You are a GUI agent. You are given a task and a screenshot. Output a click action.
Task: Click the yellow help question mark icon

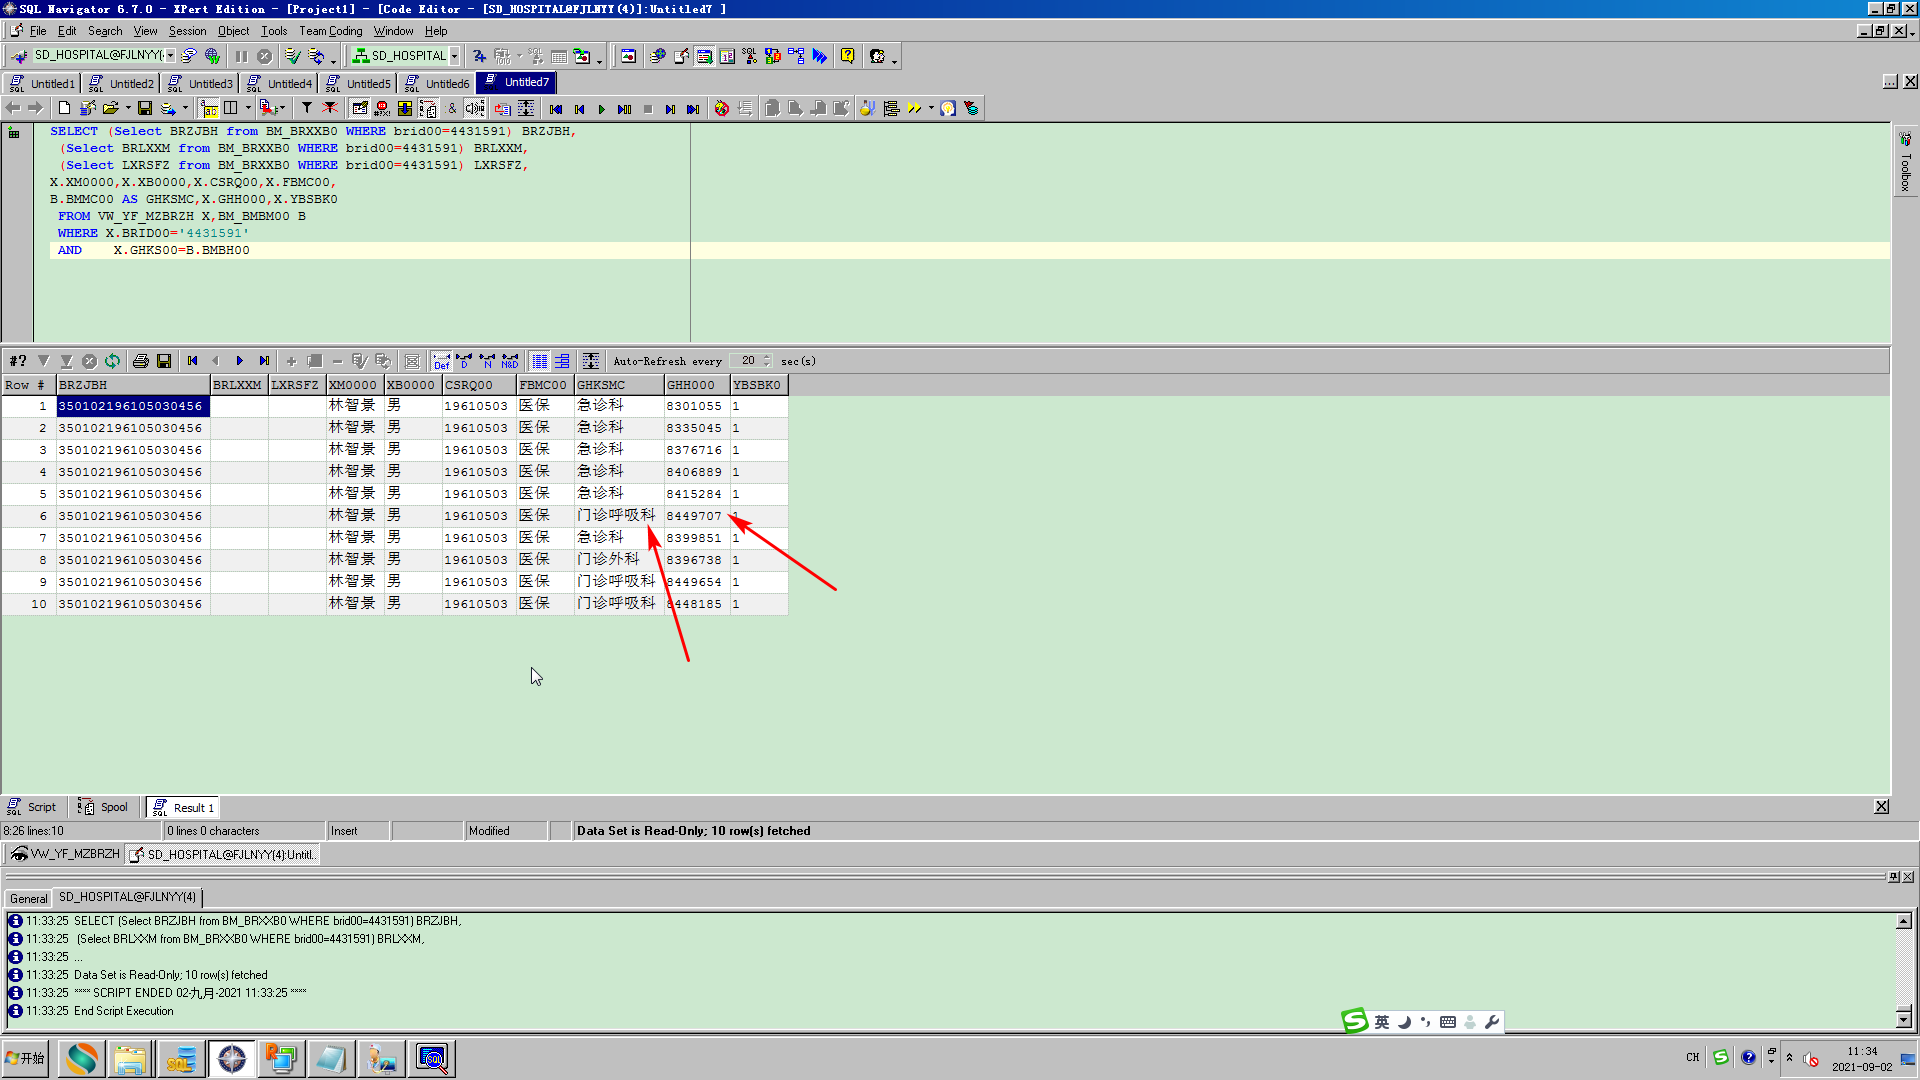coord(847,56)
